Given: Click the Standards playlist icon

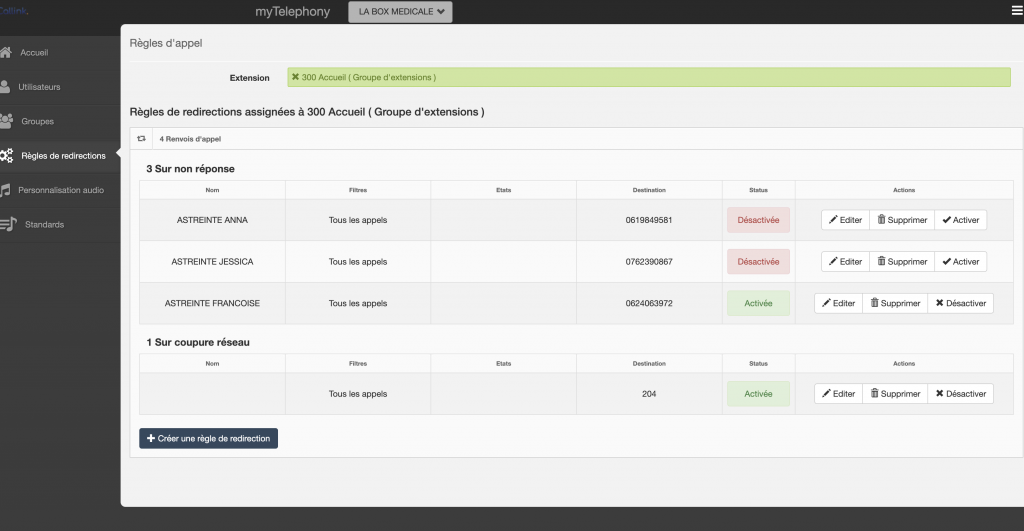Looking at the screenshot, I should tap(7, 224).
